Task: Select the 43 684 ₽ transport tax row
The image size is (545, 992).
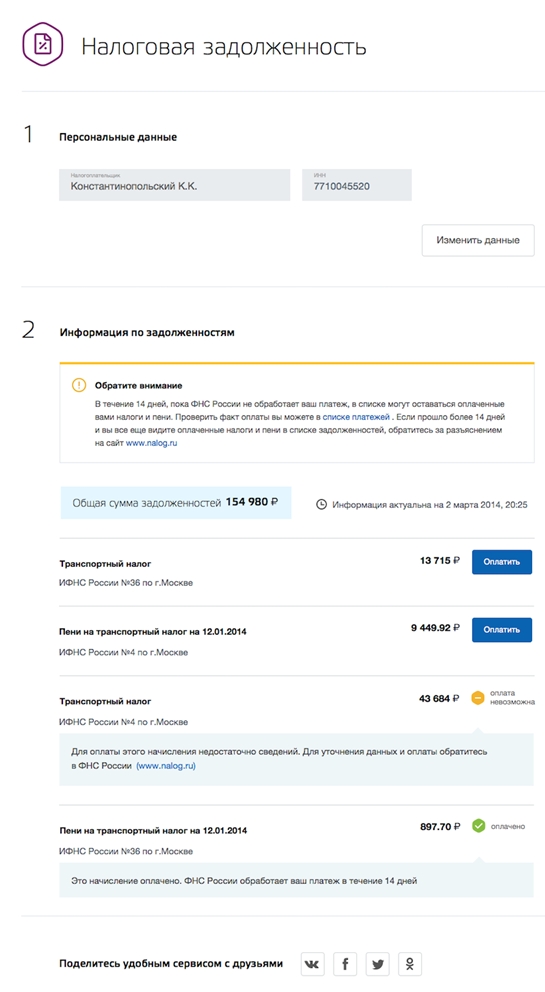Action: (297, 710)
